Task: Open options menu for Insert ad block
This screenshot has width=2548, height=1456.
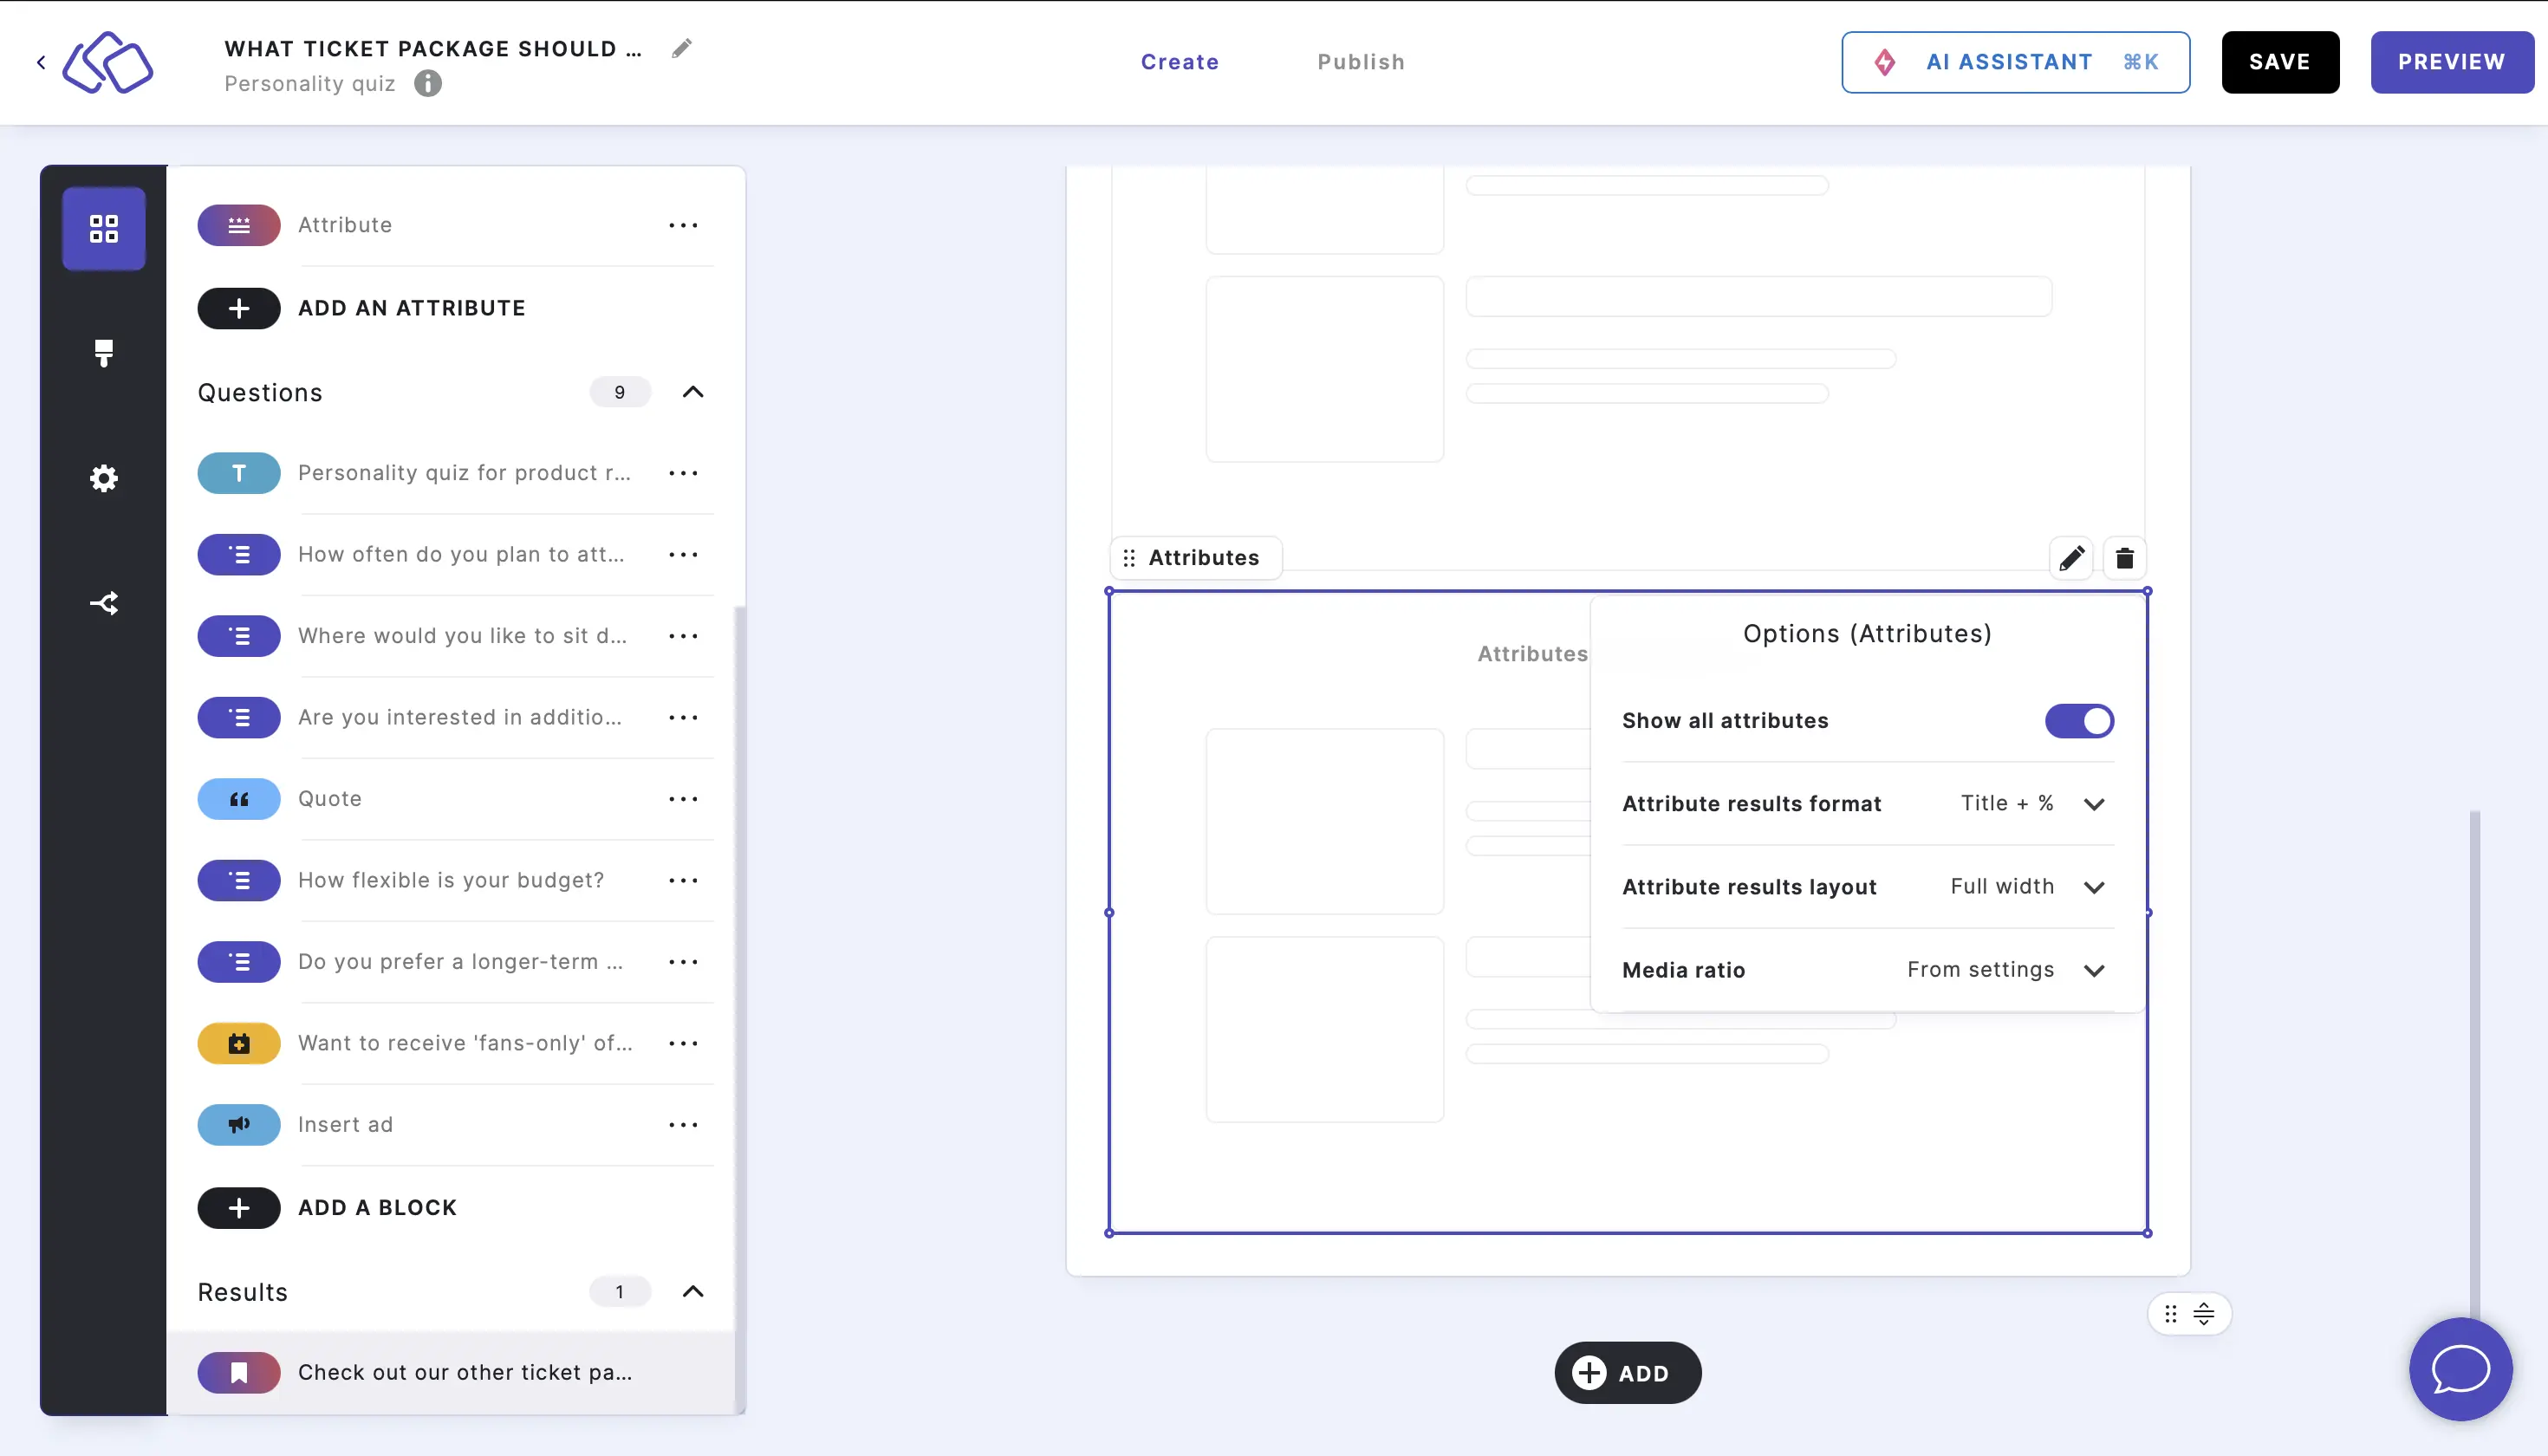Action: [683, 1125]
